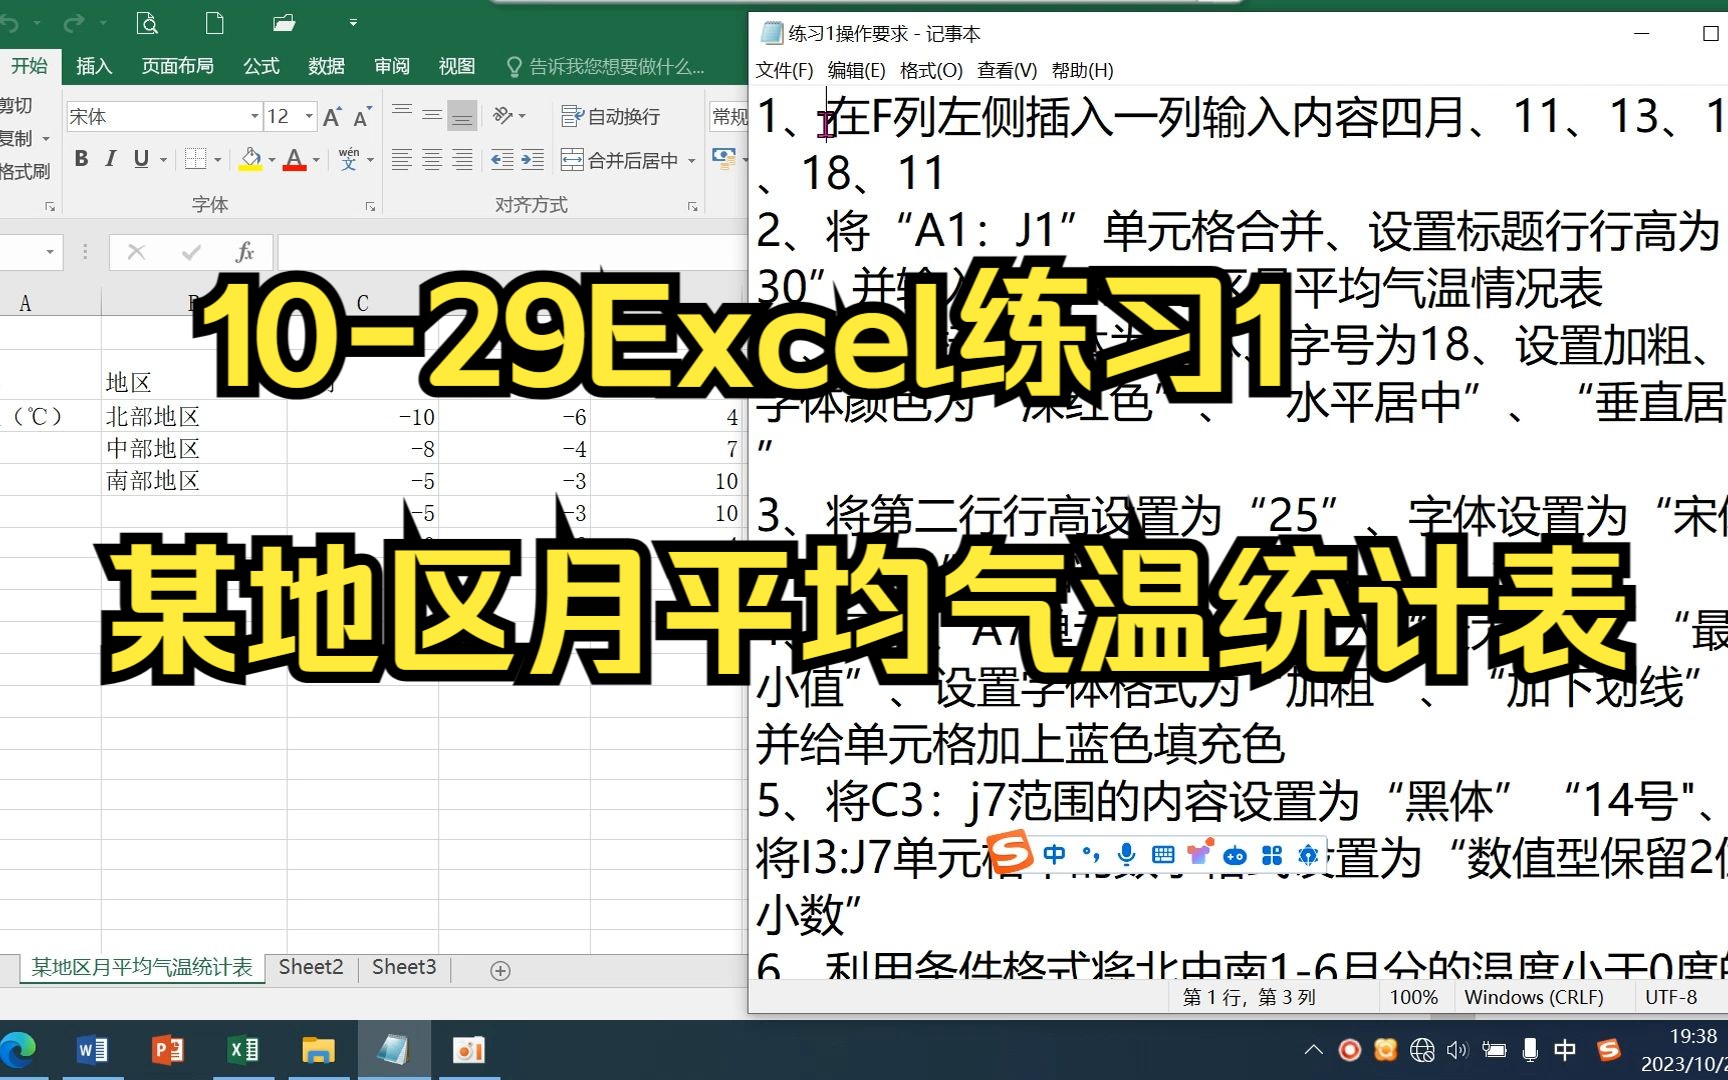Click the new sheet plus button
This screenshot has height=1080, width=1728.
coord(498,970)
